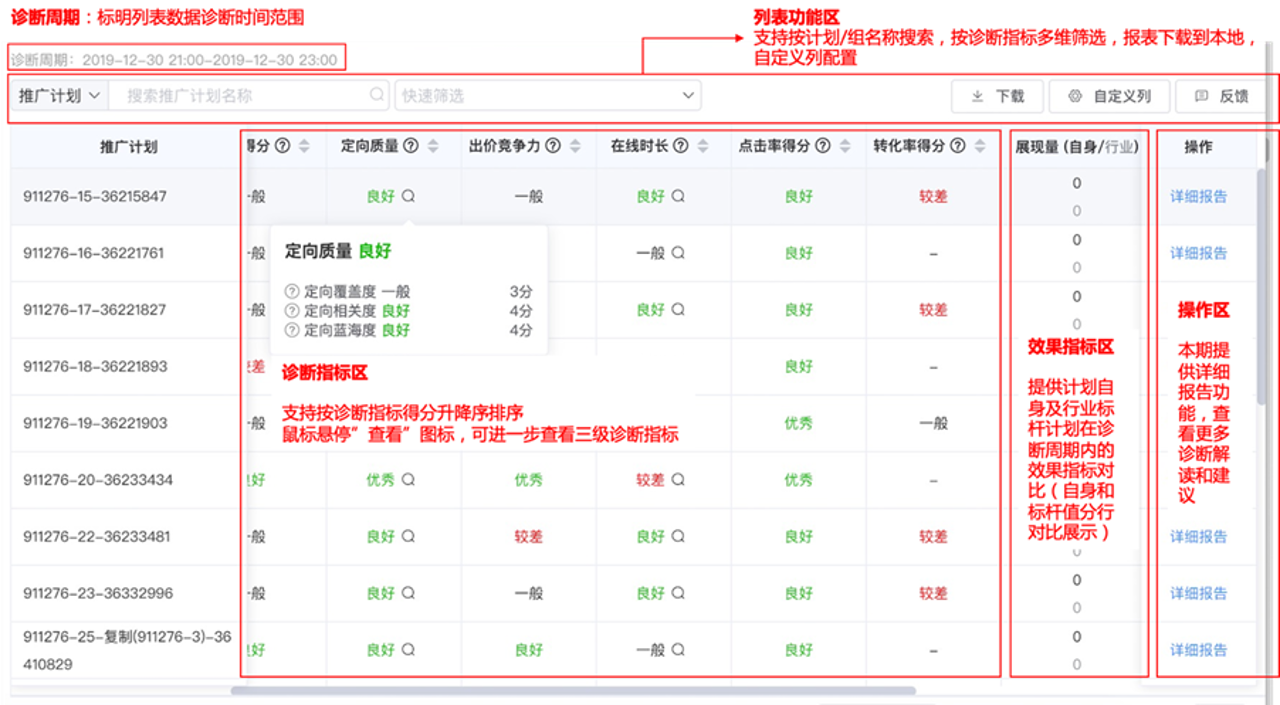The height and width of the screenshot is (705, 1280).
Task: Select plan name 911276-18-36221893
Action: pos(96,367)
